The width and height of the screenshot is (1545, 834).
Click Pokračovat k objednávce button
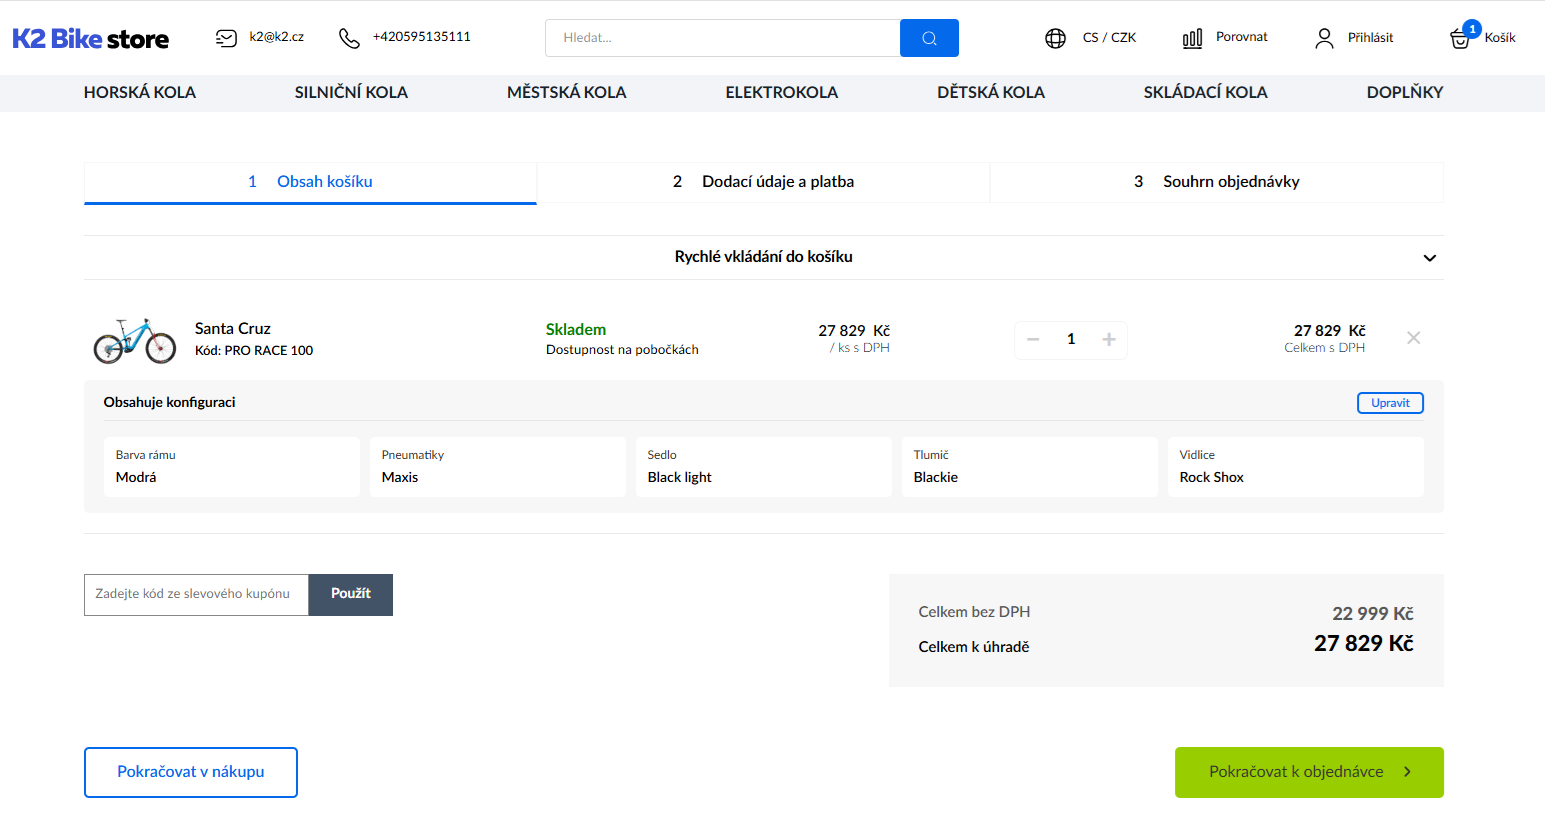pyautogui.click(x=1309, y=772)
